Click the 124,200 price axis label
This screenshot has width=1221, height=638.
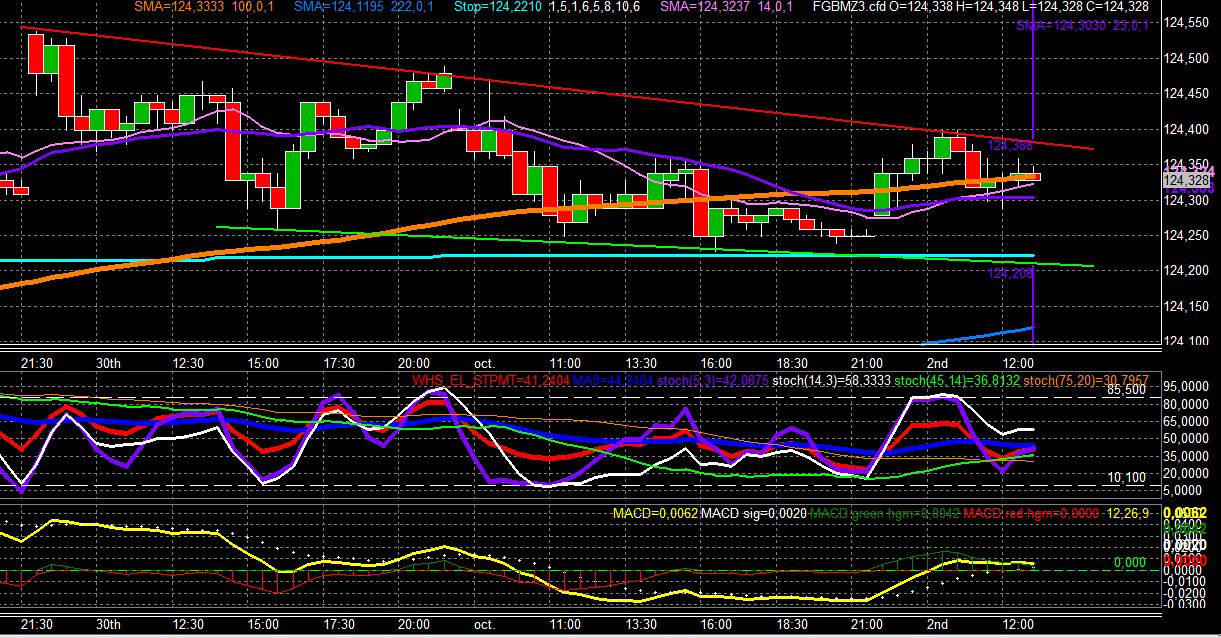point(1188,270)
